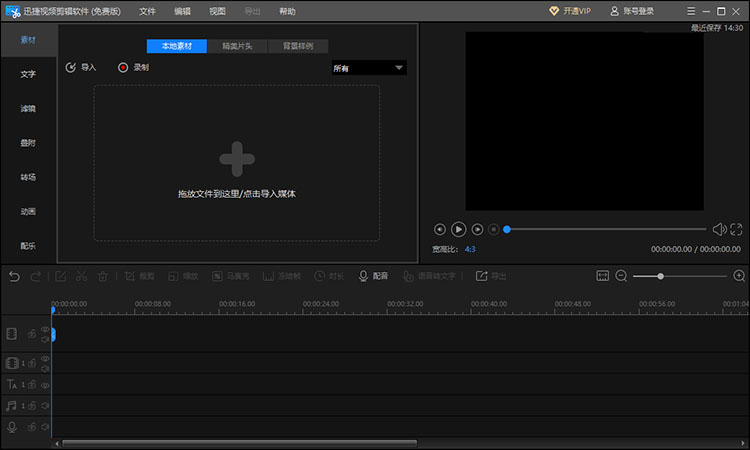Select the 缩放 zoom tool
Screen dimensions: 750x450
coord(183,276)
